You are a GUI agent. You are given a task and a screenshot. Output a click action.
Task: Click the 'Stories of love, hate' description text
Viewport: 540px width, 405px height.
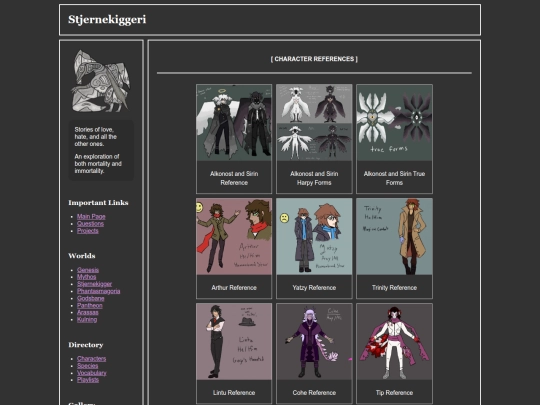[96, 137]
